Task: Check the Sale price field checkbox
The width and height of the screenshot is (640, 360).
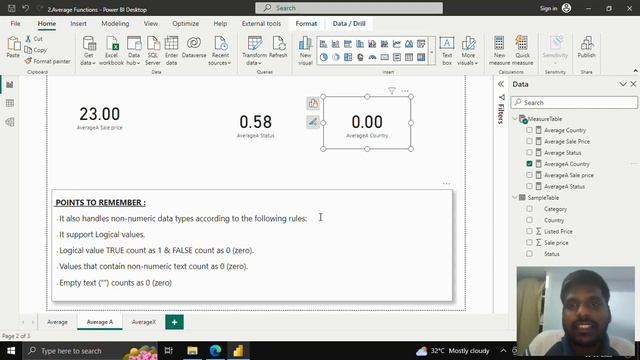Action: pos(529,242)
